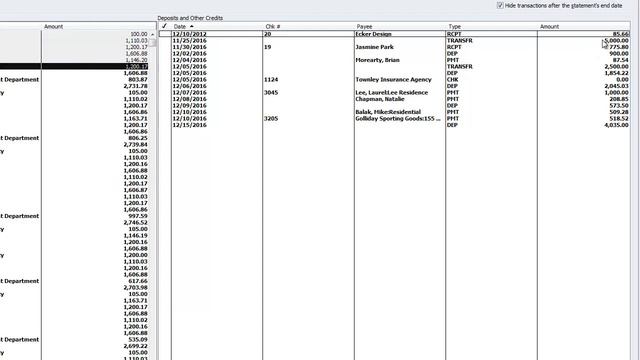Select the 803.87 Department payment in left list
This screenshot has height=360, width=640.
coord(74,80)
